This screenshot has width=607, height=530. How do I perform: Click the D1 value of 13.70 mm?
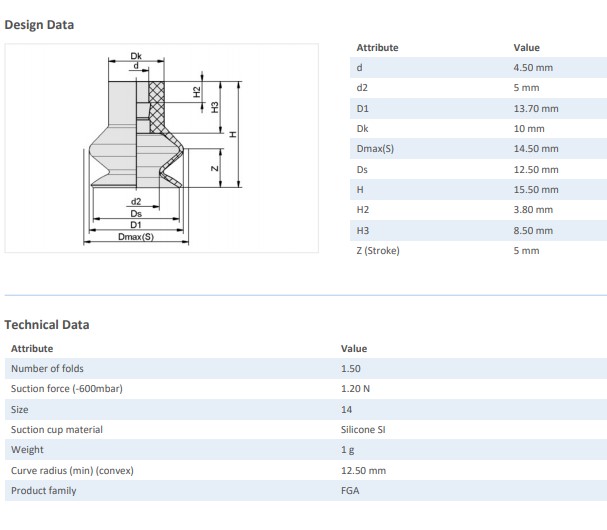[x=535, y=108]
